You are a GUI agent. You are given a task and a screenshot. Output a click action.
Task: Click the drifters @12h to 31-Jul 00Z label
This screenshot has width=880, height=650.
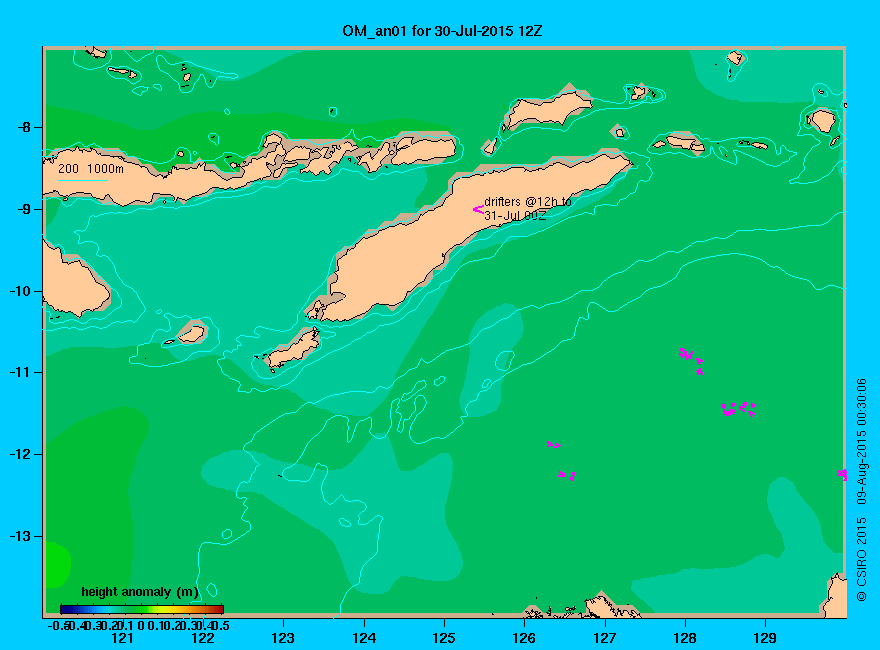528,208
